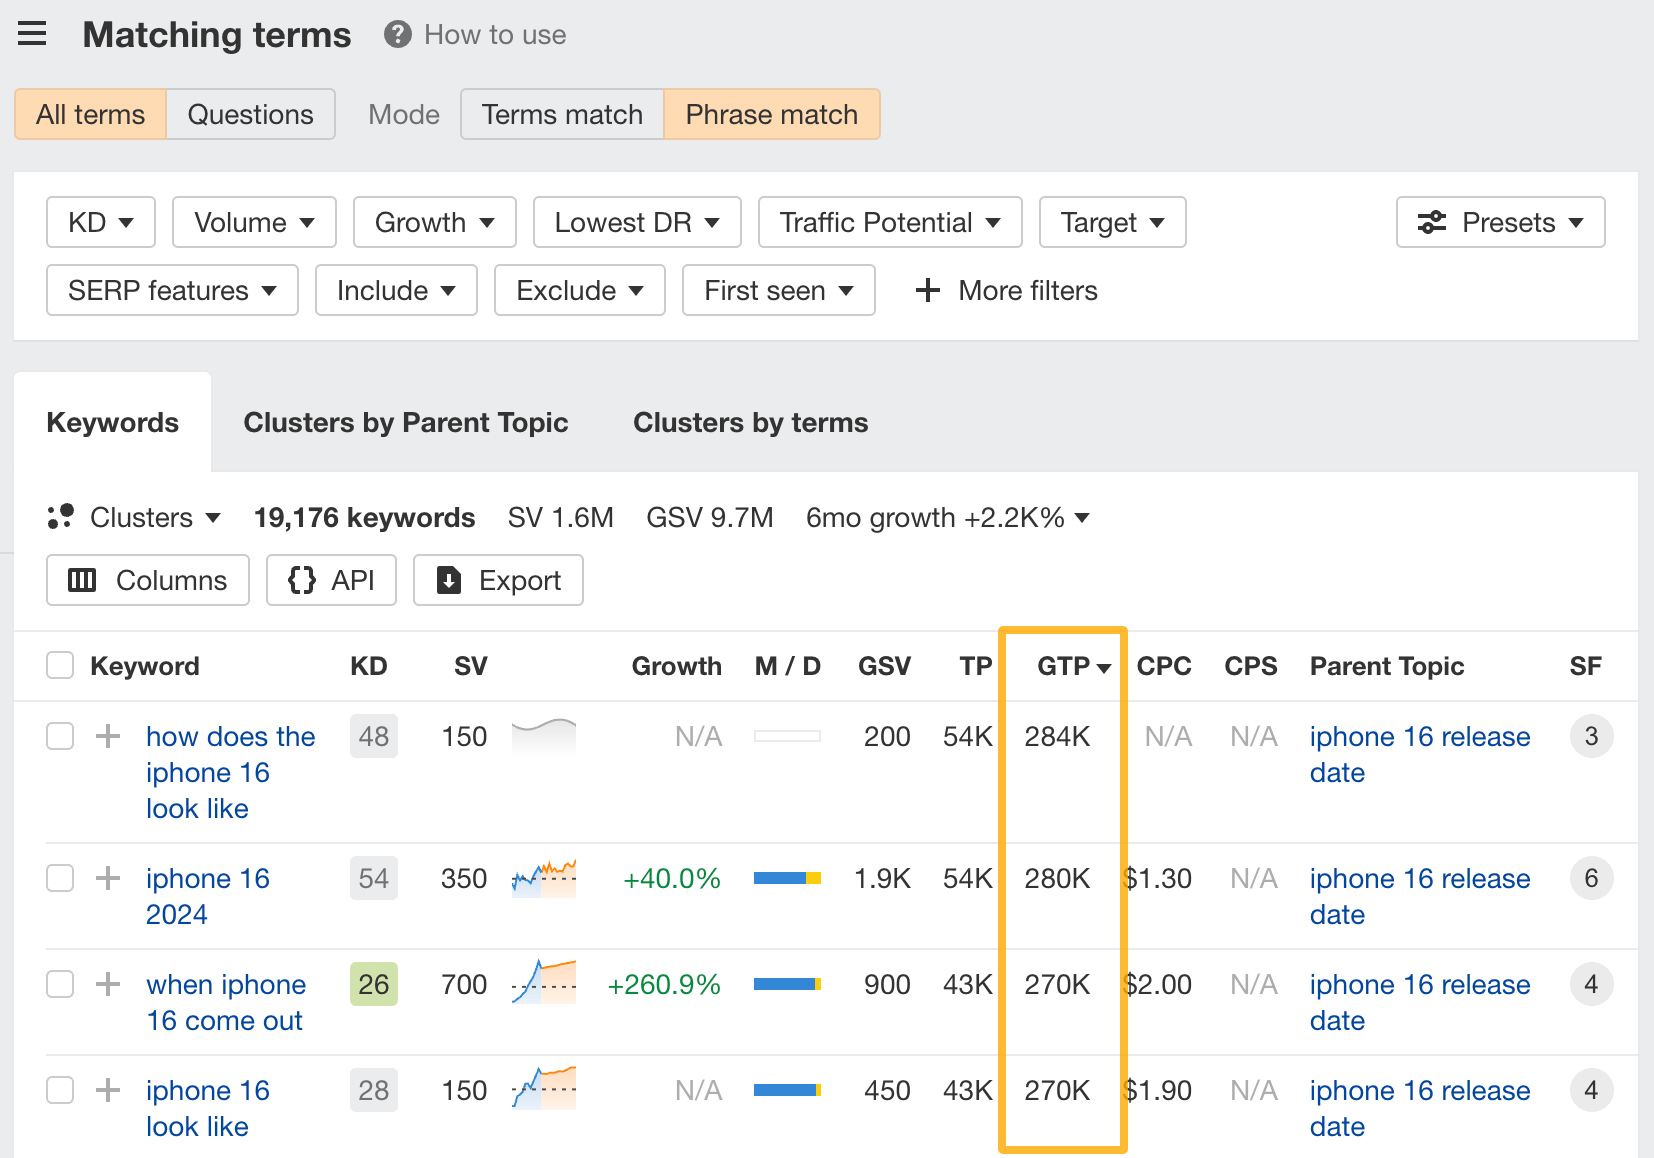
Task: Select Terms match mode
Action: (x=562, y=114)
